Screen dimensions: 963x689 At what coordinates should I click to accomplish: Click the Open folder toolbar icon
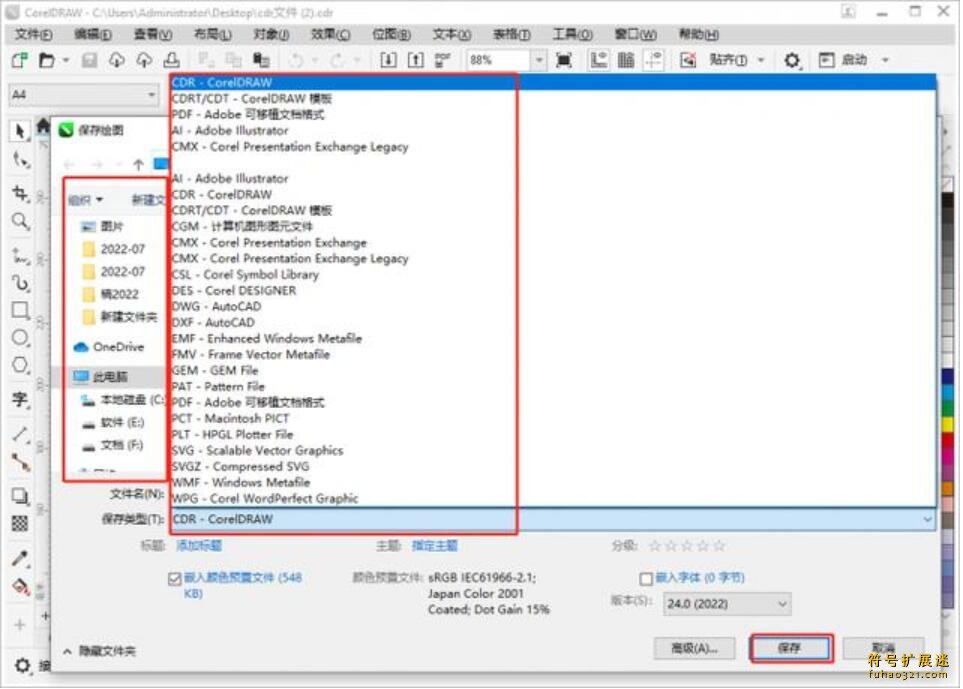point(47,60)
